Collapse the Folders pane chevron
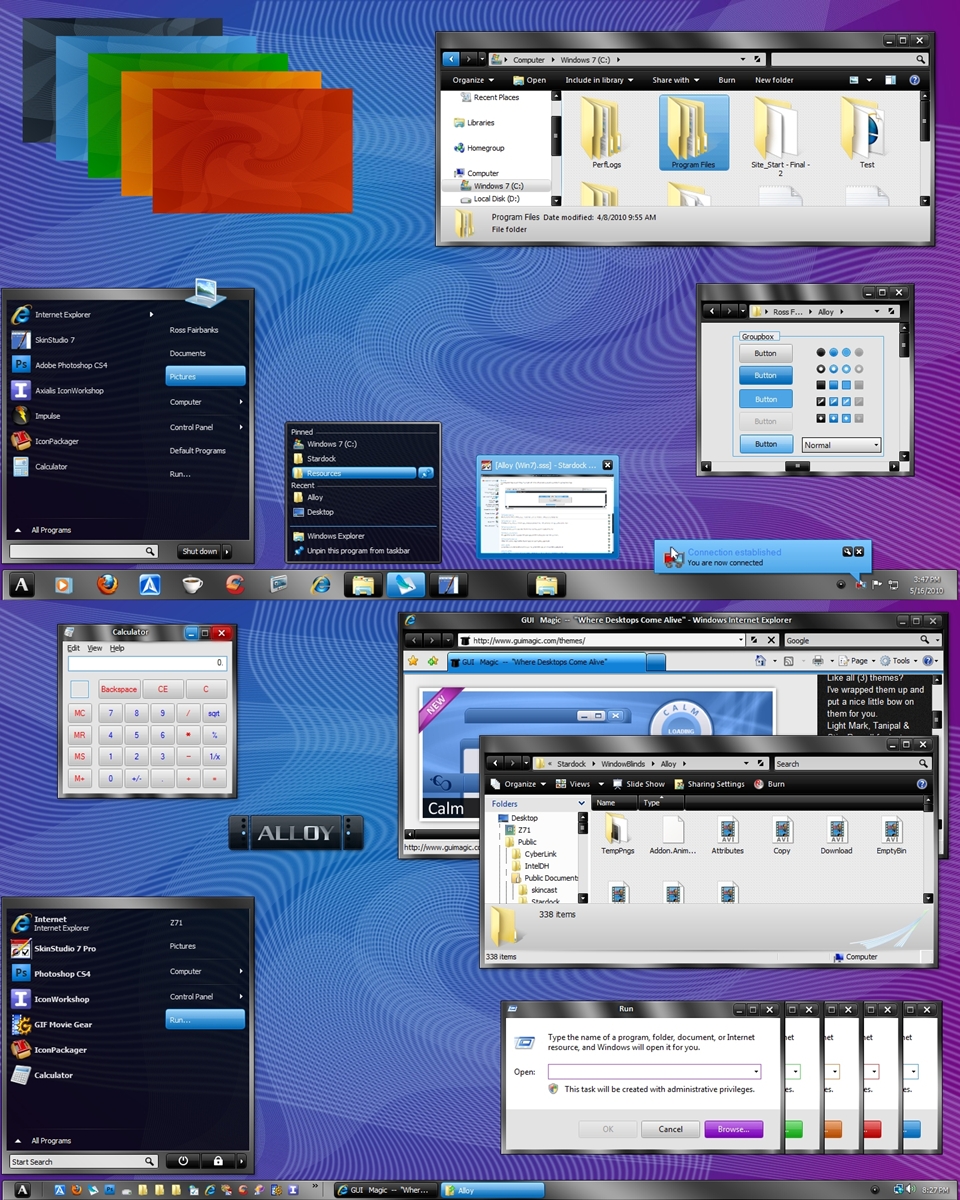 click(581, 803)
